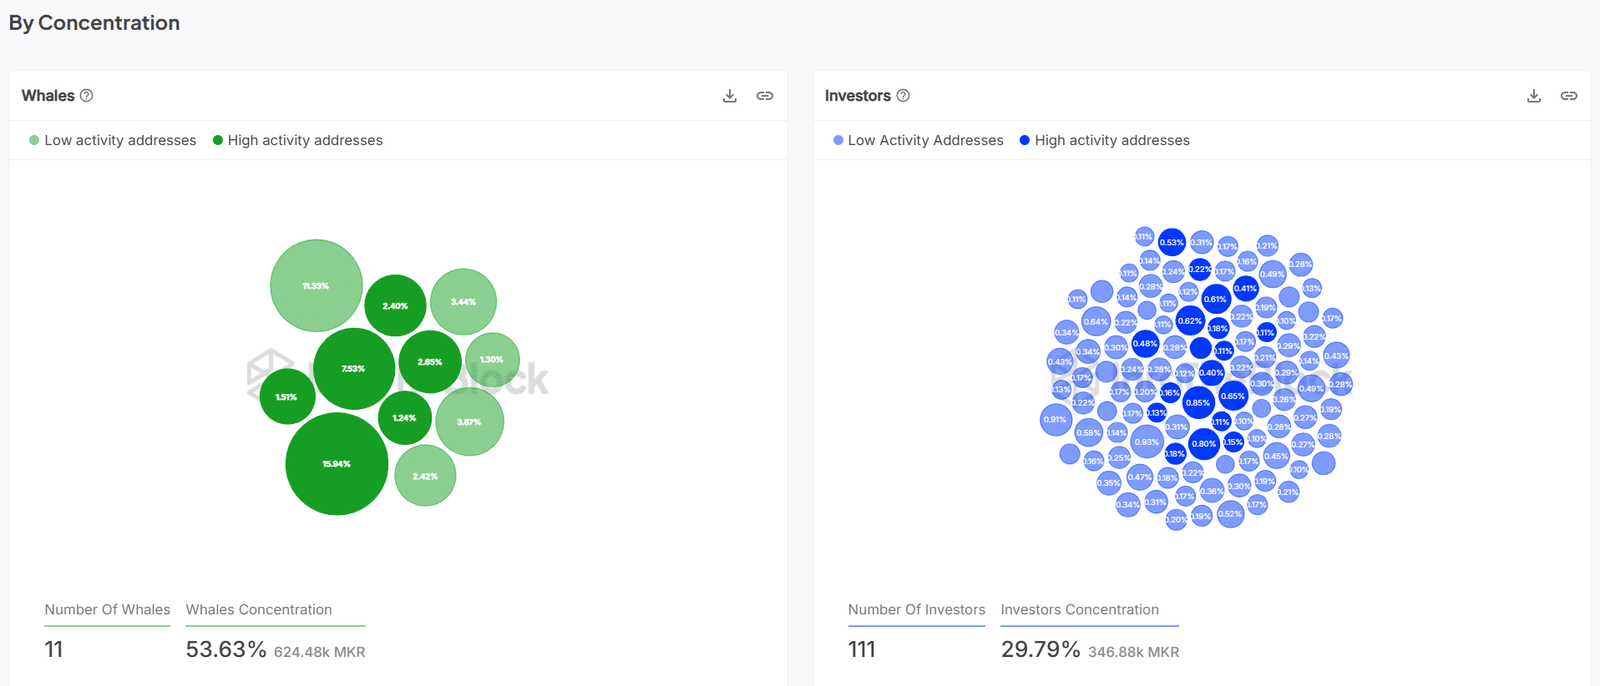The height and width of the screenshot is (686, 1600).
Task: Toggle High activity addresses in Investors legend
Action: pyautogui.click(x=1104, y=141)
